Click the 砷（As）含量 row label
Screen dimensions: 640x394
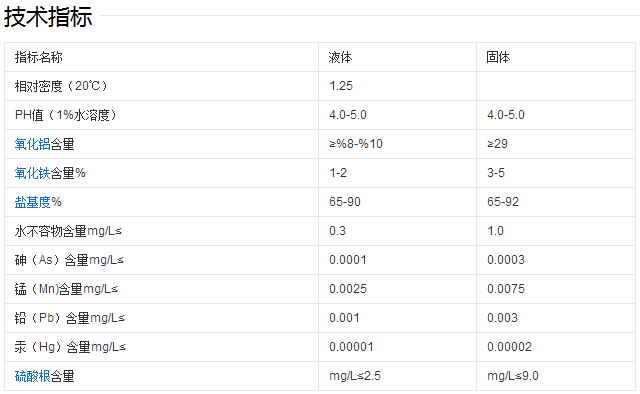tap(69, 260)
